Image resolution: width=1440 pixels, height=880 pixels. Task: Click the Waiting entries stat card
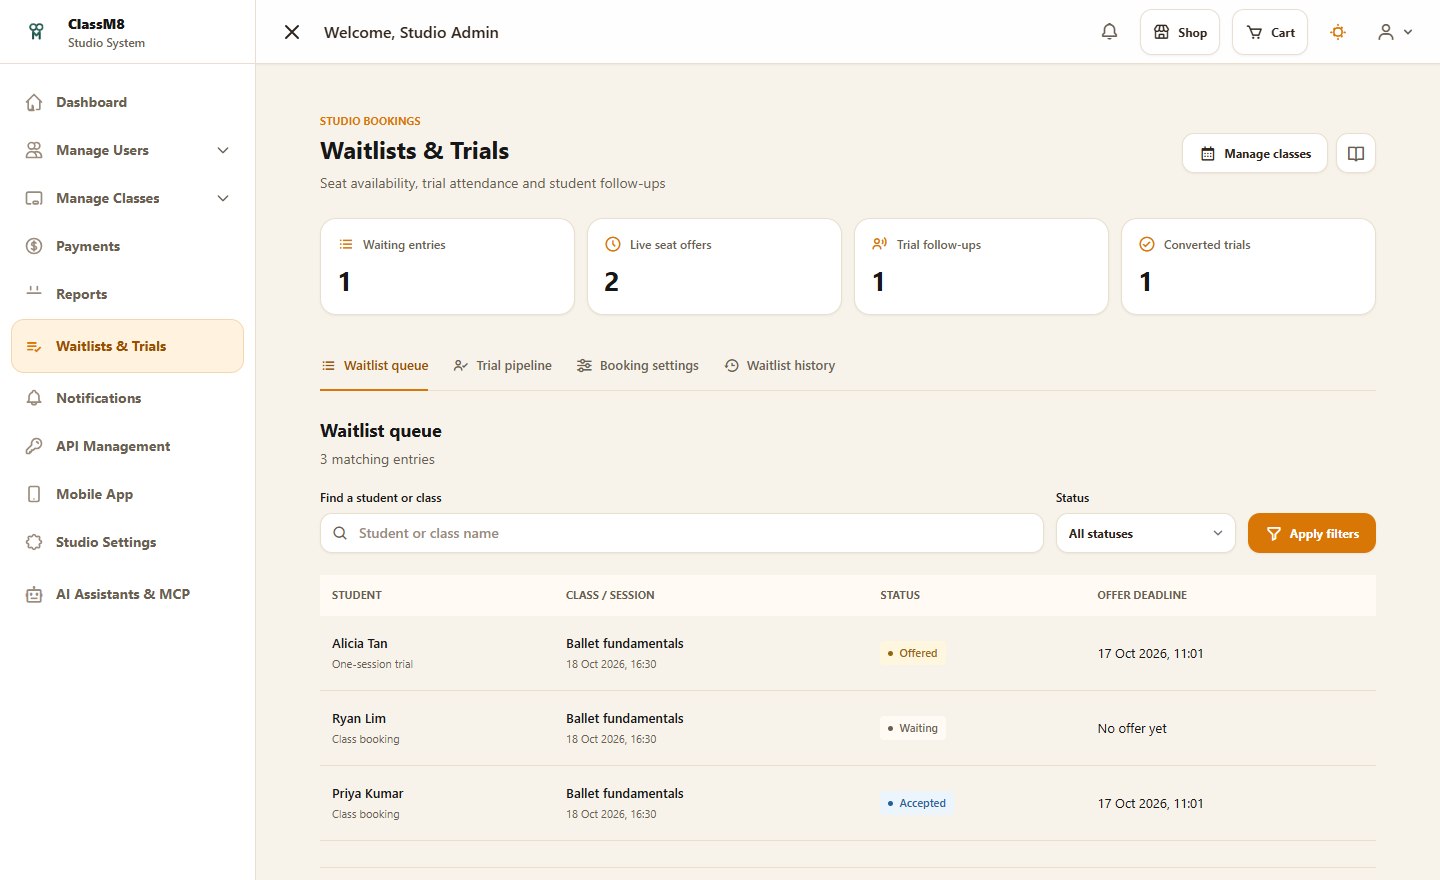pos(447,267)
